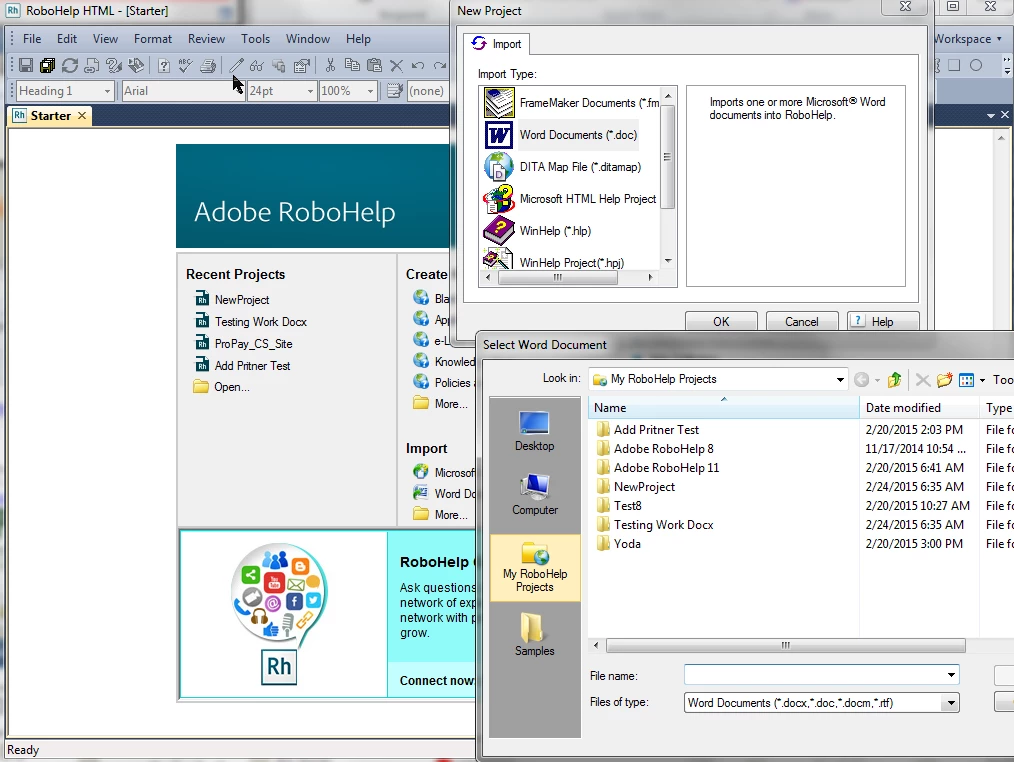1014x762 pixels.
Task: Click the Date modified column header
Action: (918, 408)
